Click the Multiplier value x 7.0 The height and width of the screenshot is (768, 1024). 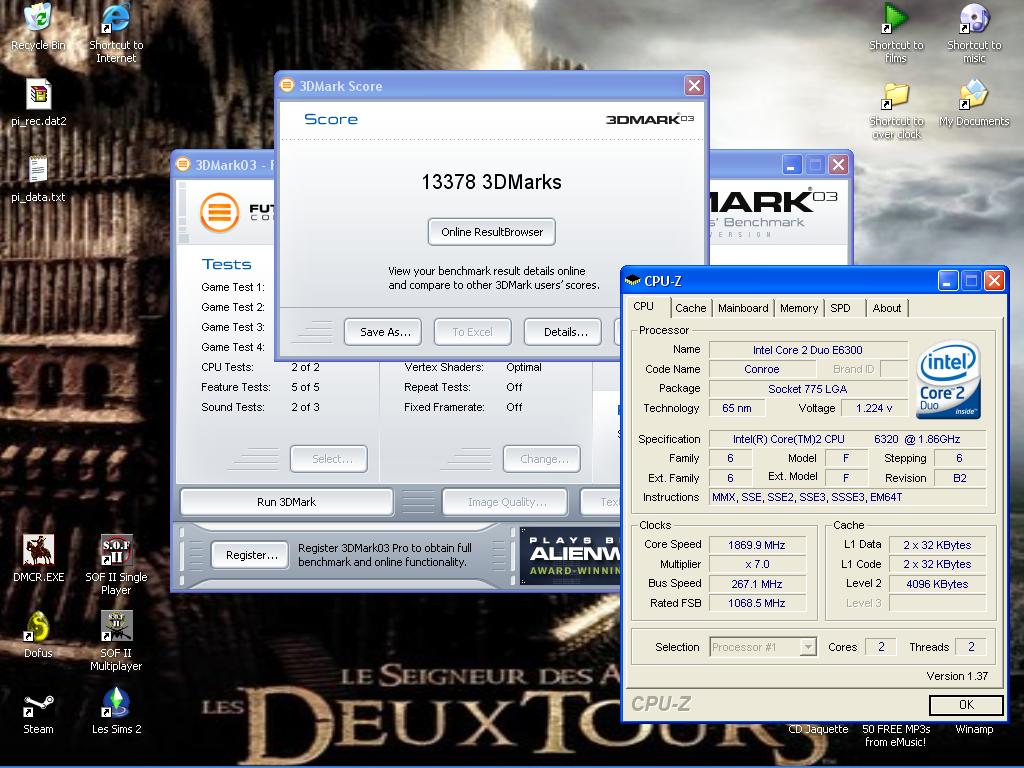click(756, 564)
